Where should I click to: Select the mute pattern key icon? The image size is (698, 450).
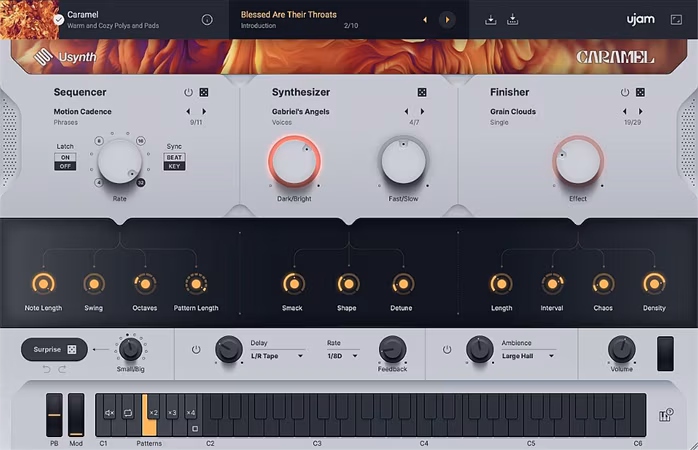coord(109,412)
